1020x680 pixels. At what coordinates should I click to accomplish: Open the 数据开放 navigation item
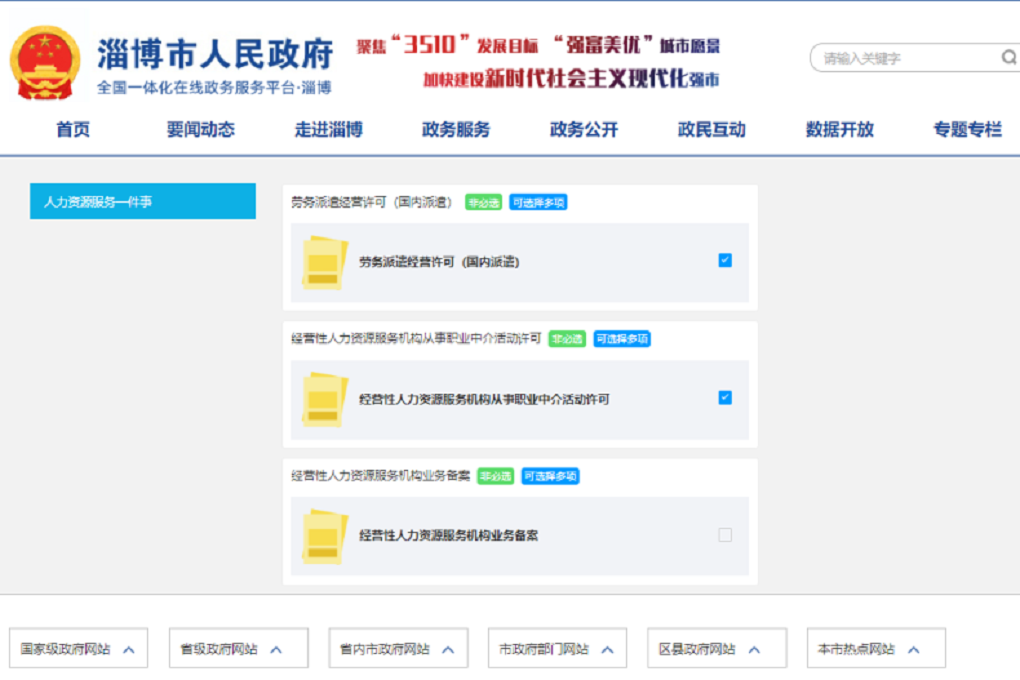click(x=840, y=130)
